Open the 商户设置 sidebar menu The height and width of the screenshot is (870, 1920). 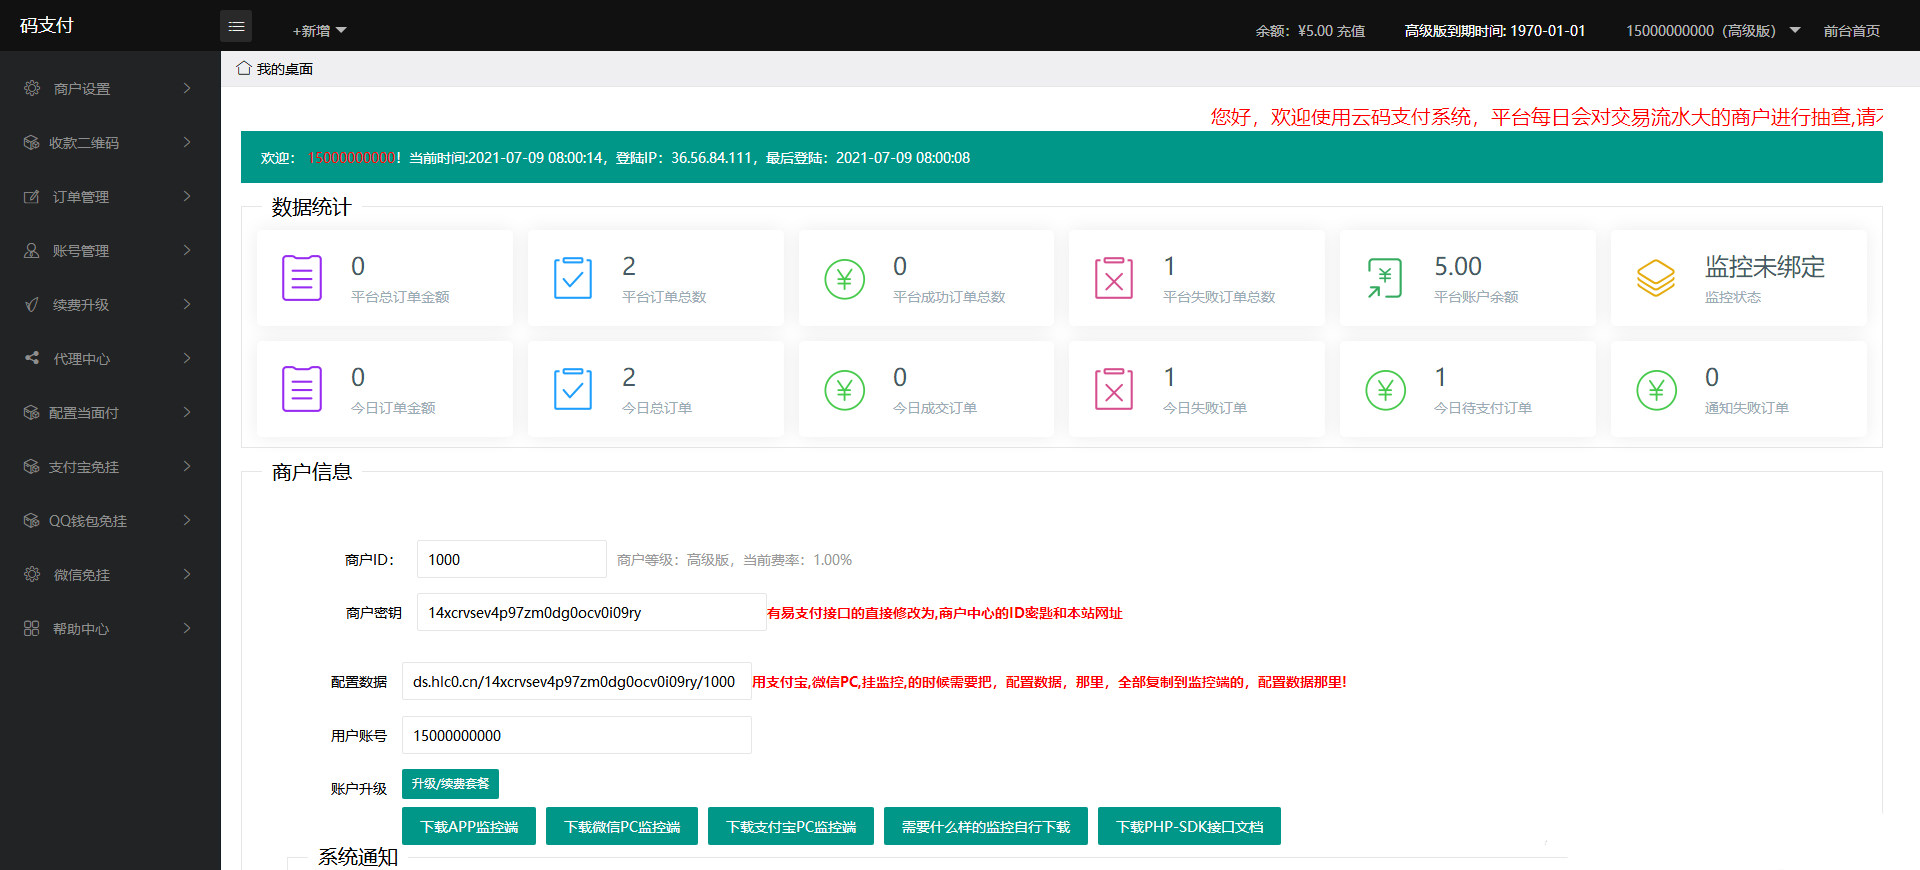110,88
